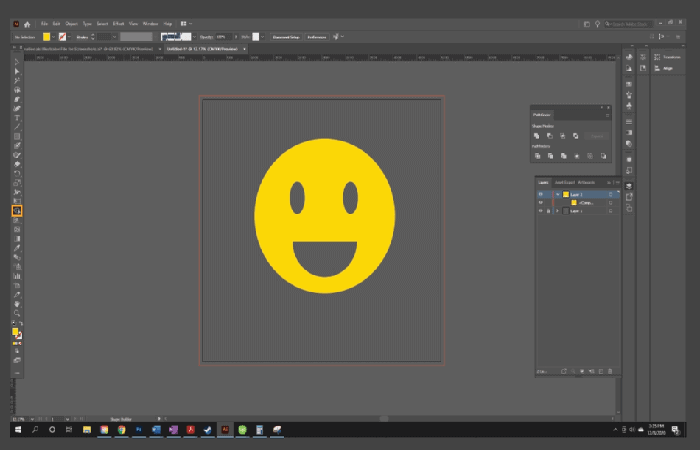Open graphic Style dropdown arrow

pyautogui.click(x=262, y=37)
